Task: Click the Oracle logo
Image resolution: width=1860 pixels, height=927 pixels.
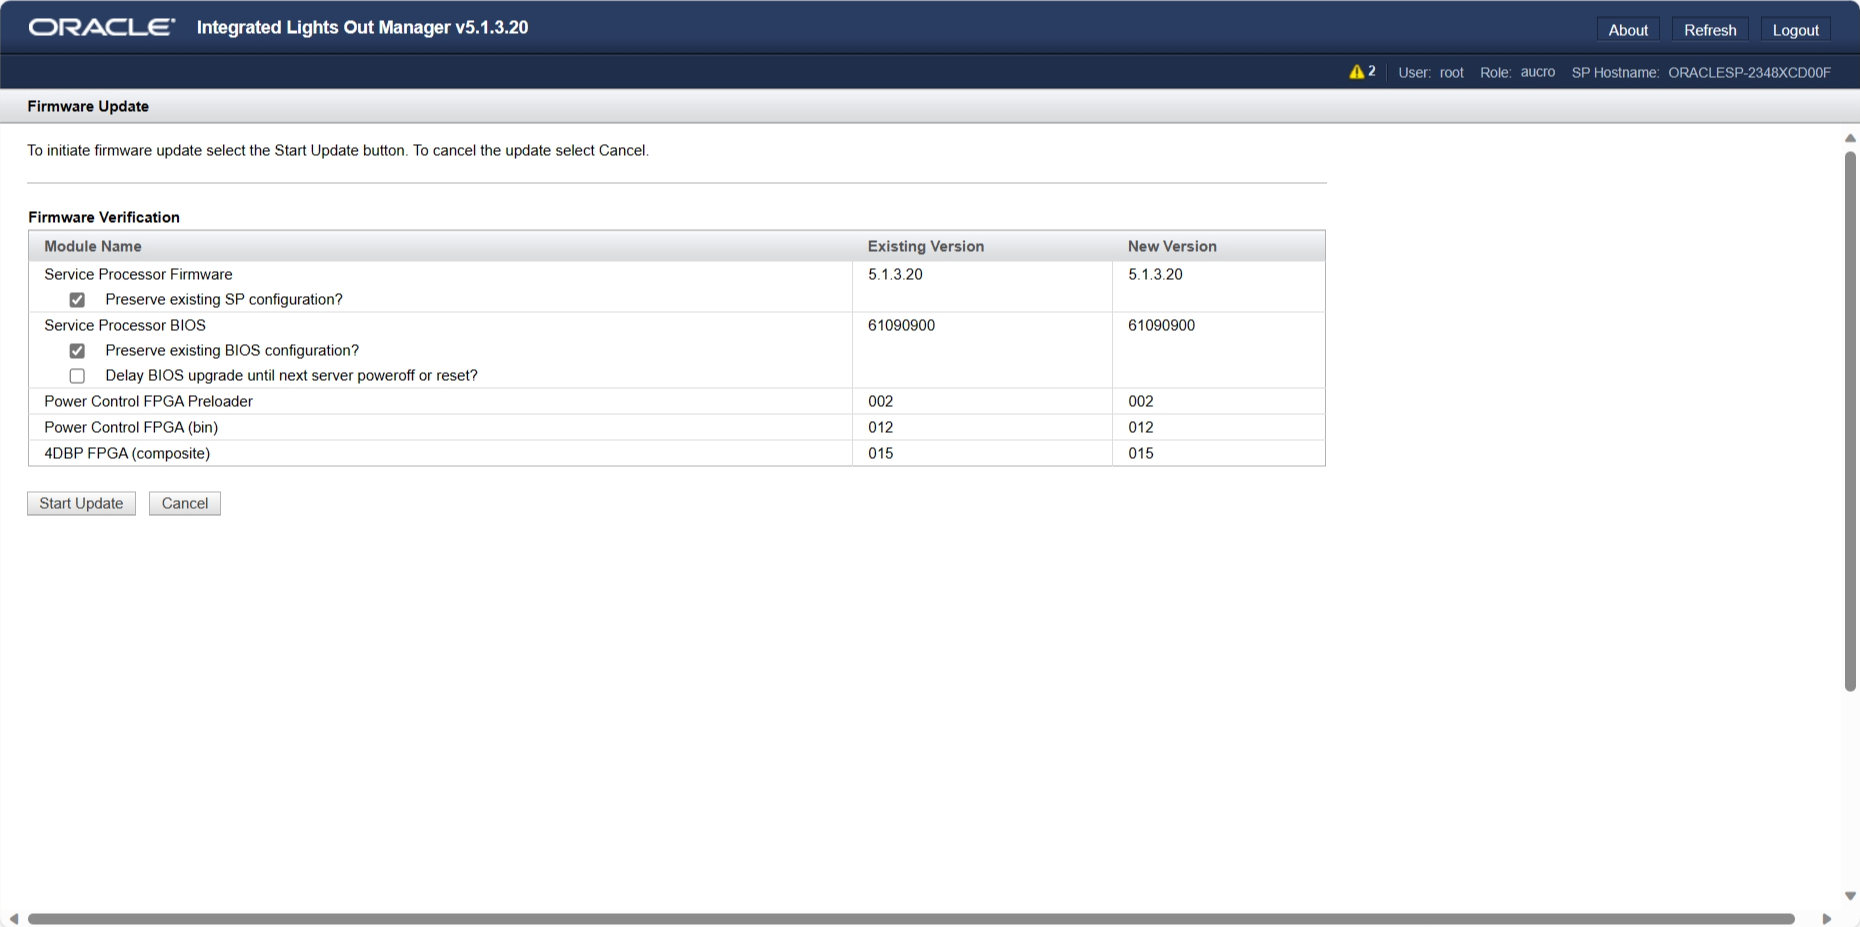Action: (101, 27)
